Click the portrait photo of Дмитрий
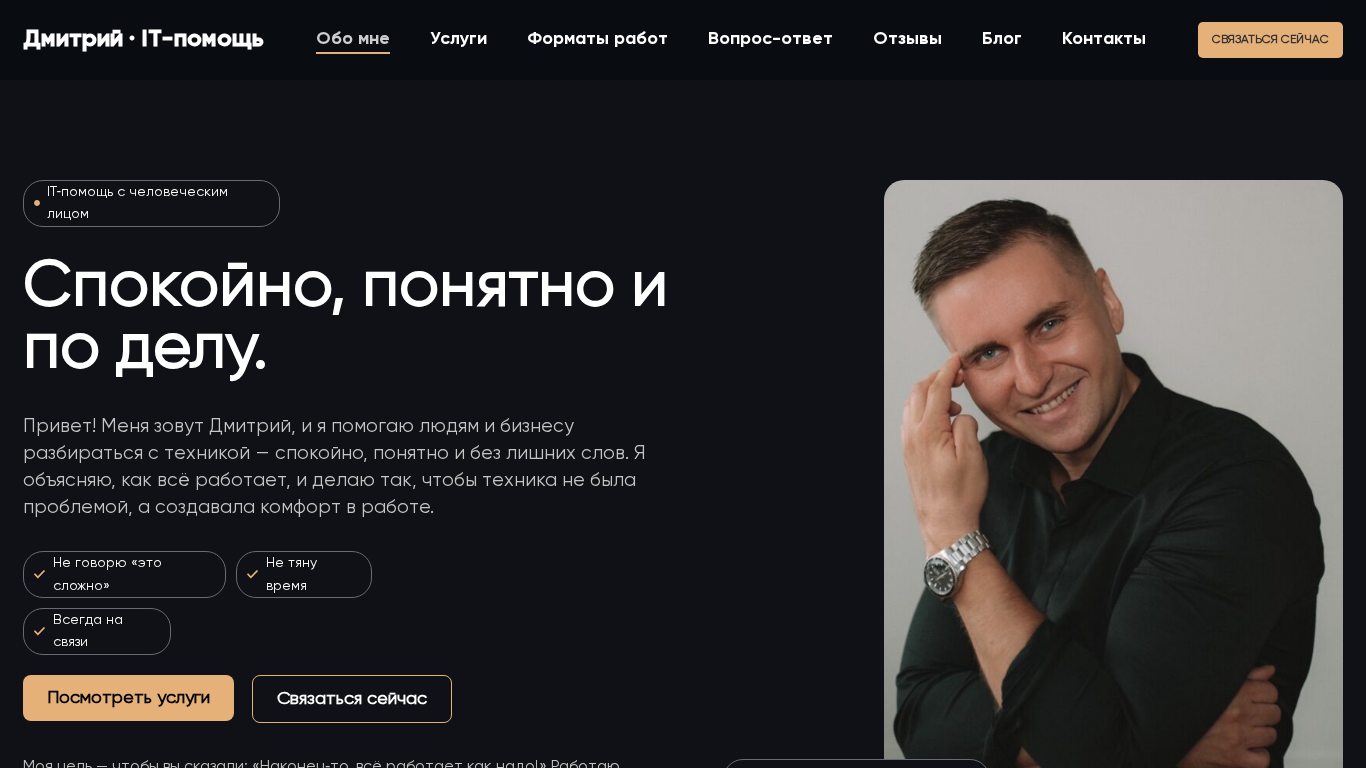The image size is (1366, 768). pos(1113,474)
